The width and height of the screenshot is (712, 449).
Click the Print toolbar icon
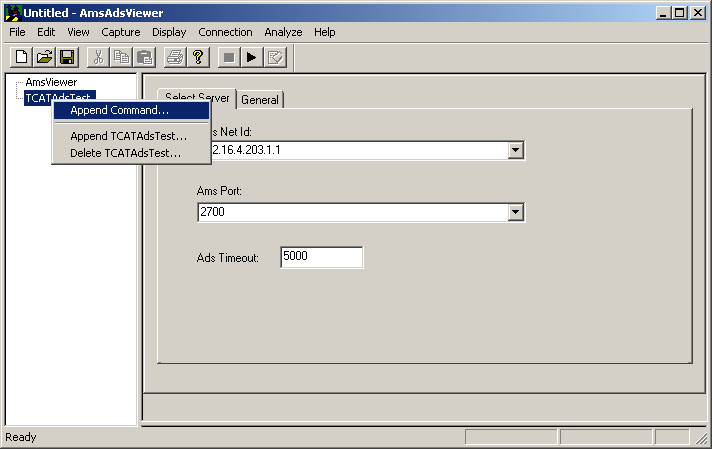[x=175, y=58]
